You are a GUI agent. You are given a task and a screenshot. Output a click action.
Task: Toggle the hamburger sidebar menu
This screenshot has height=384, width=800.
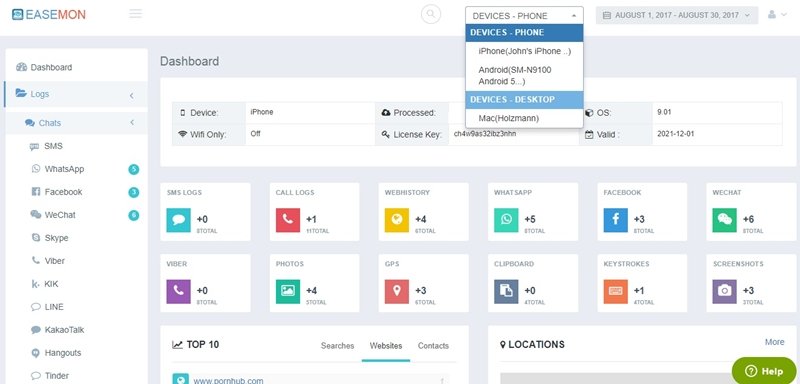(135, 14)
